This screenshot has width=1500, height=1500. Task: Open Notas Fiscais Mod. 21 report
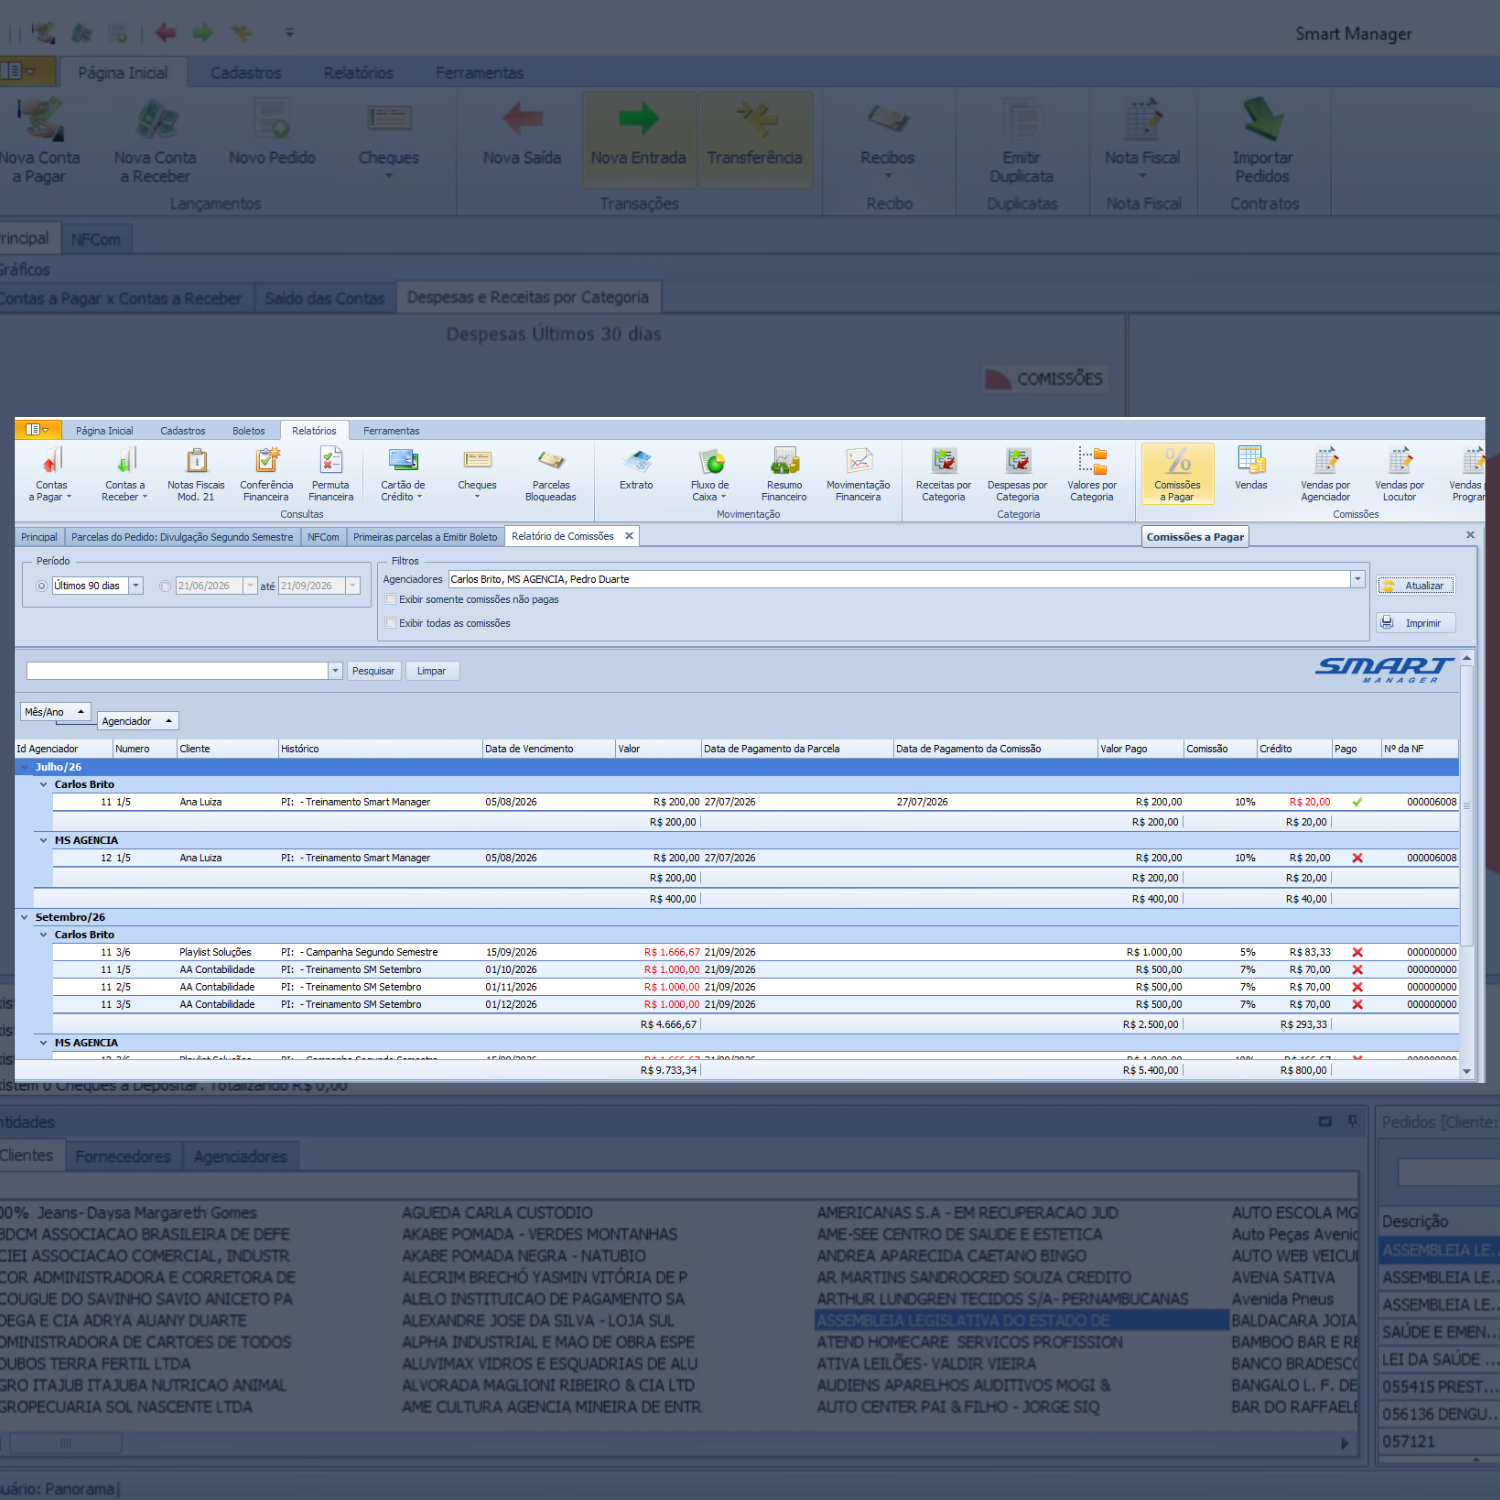click(196, 474)
